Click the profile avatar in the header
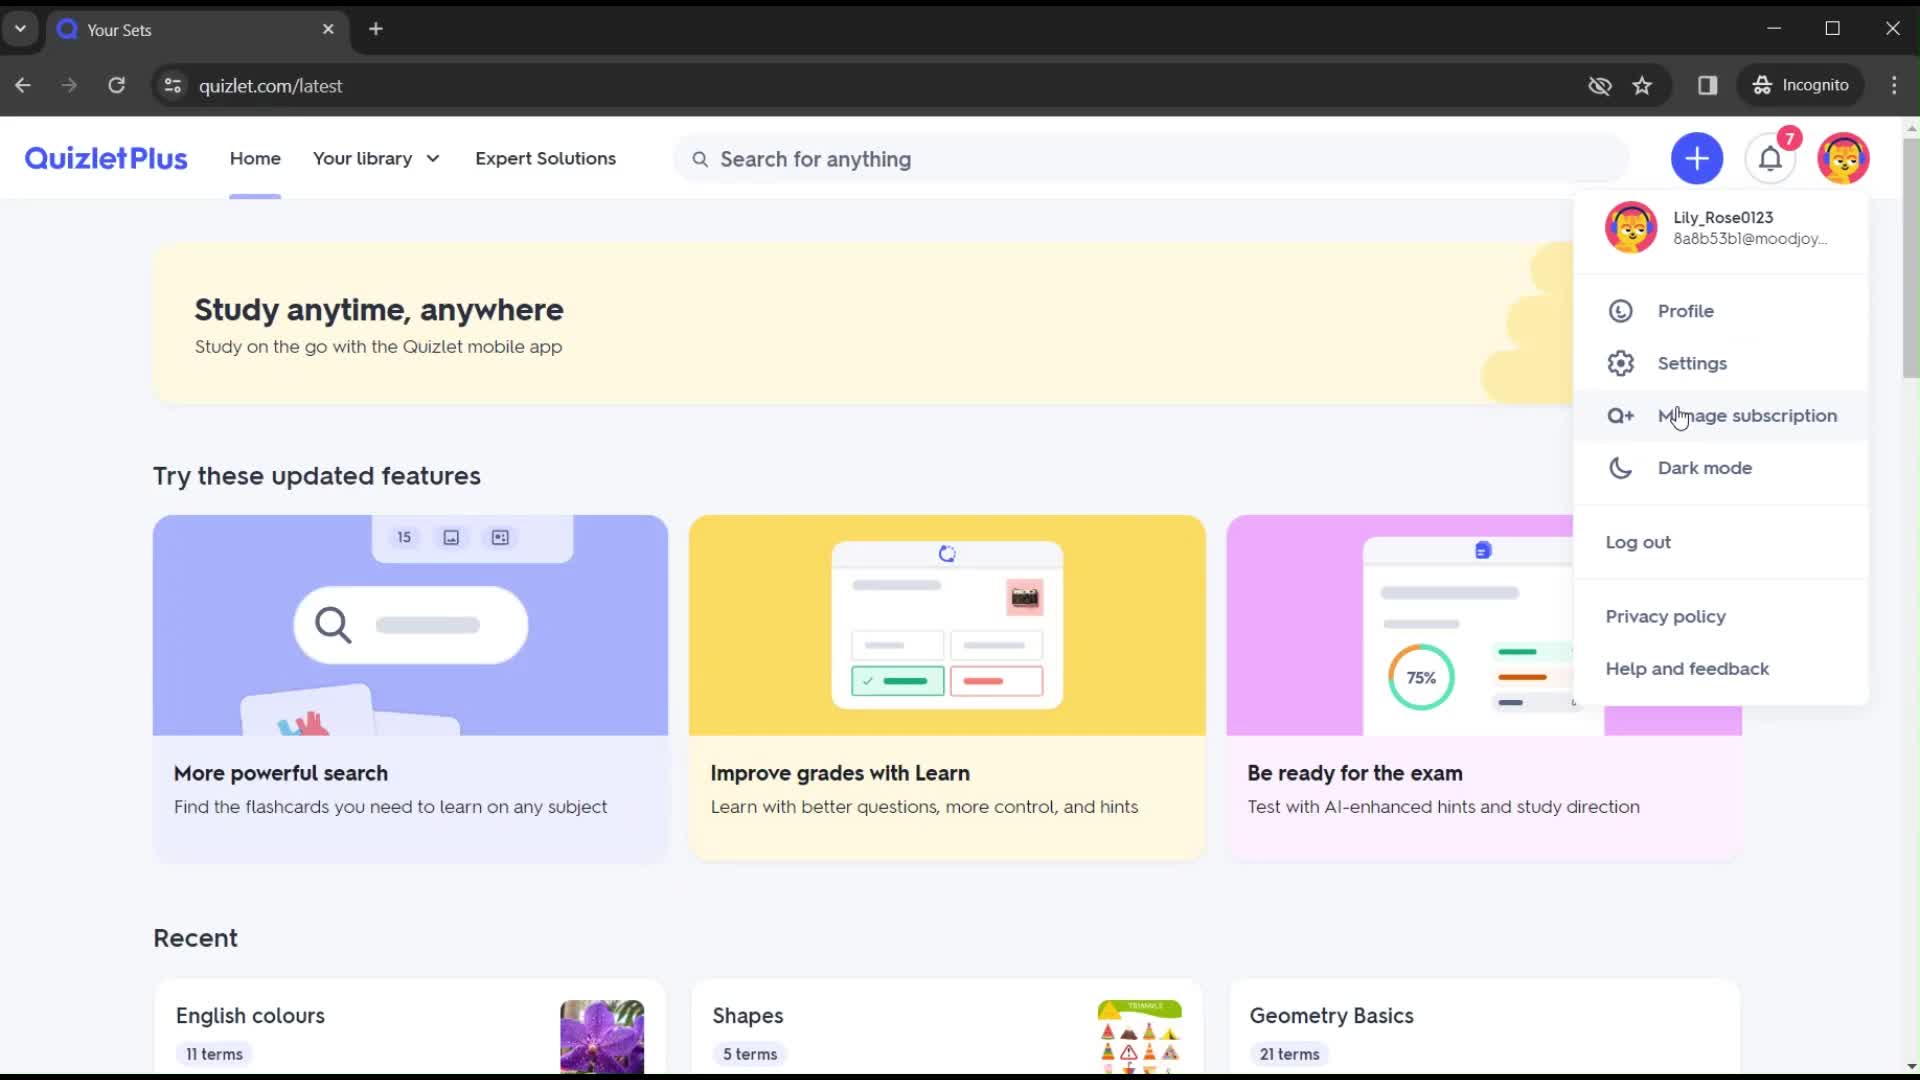The height and width of the screenshot is (1080, 1920). pos(1843,158)
